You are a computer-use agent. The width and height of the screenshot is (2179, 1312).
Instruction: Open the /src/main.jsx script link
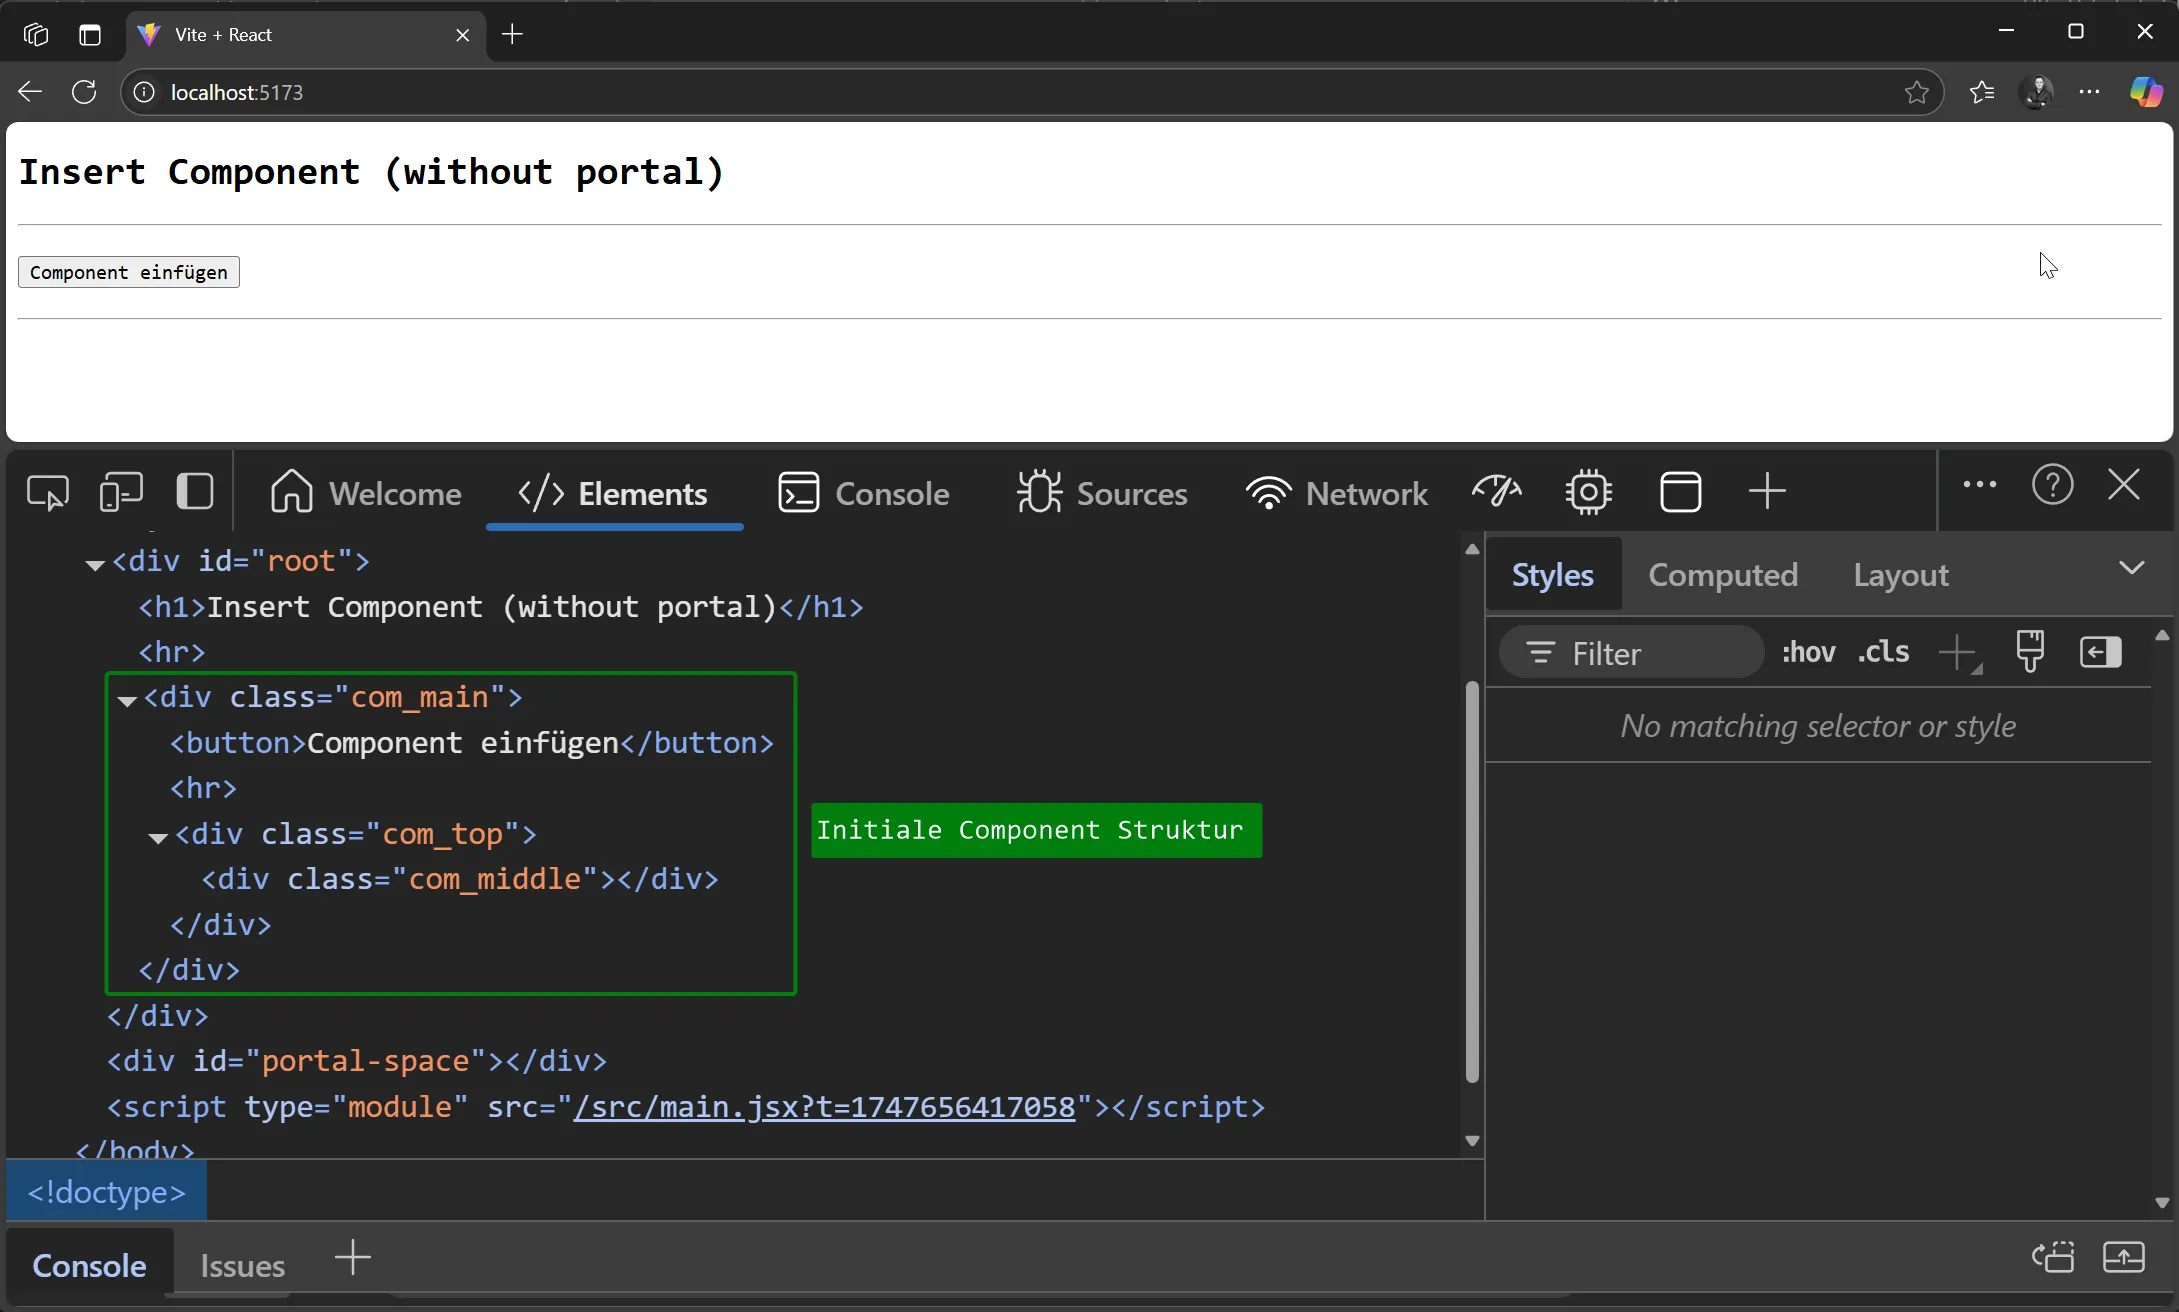(824, 1107)
